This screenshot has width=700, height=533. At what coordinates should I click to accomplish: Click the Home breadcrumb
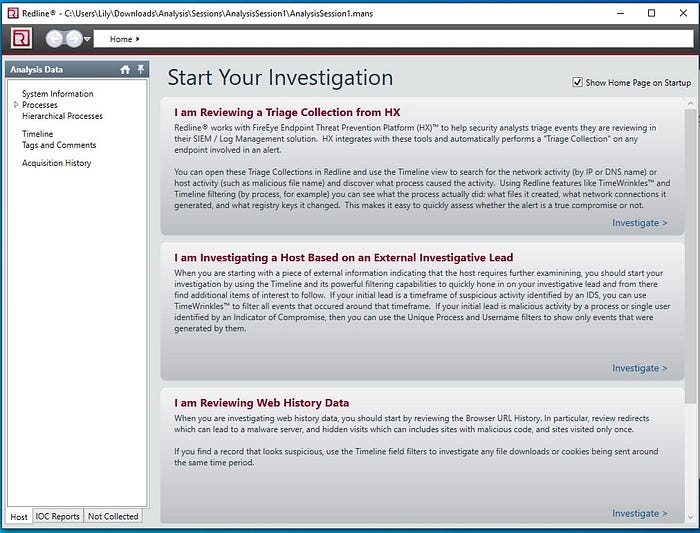pyautogui.click(x=121, y=39)
